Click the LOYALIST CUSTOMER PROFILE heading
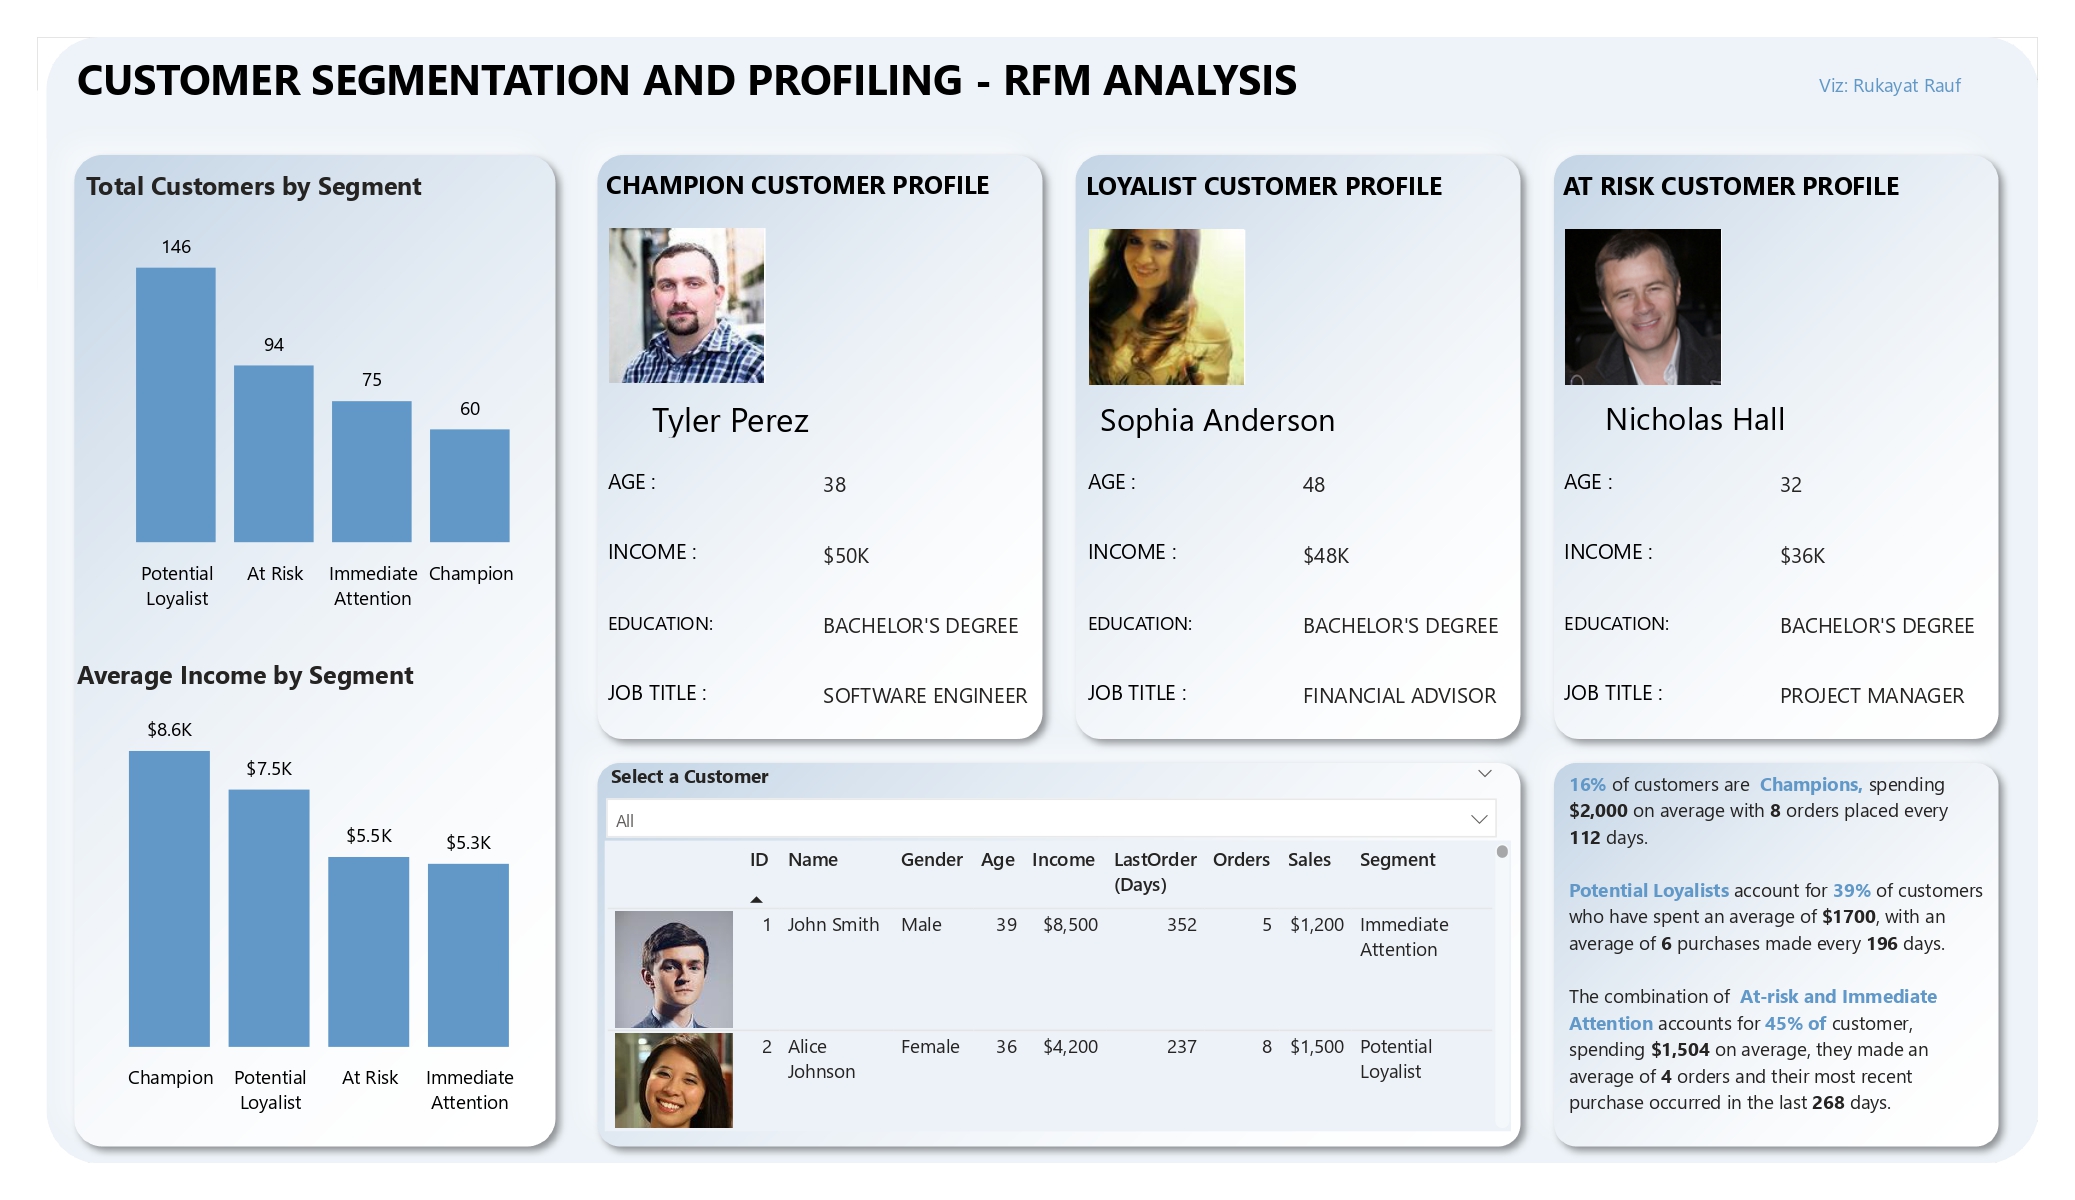 (1264, 187)
